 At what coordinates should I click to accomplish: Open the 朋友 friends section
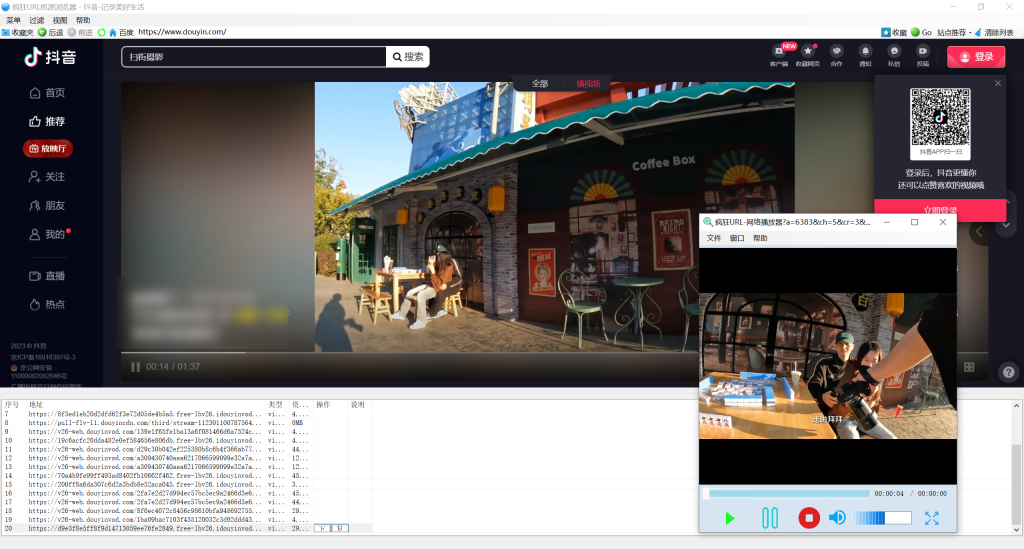pos(47,206)
